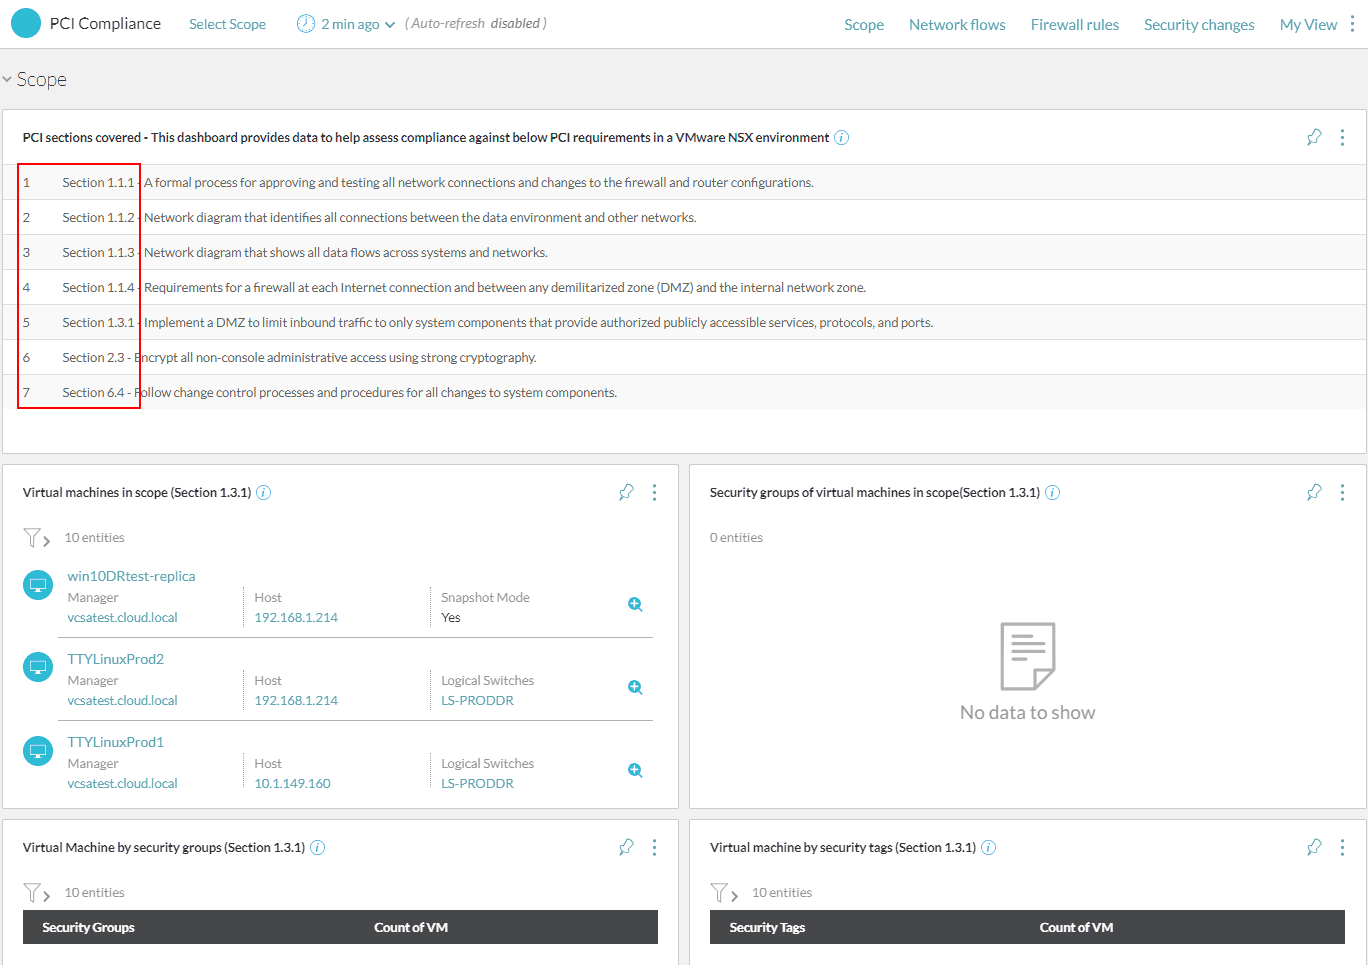Open LS-PRODDR switch for TTYLinuxProd2
1368x965 pixels.
tap(477, 701)
